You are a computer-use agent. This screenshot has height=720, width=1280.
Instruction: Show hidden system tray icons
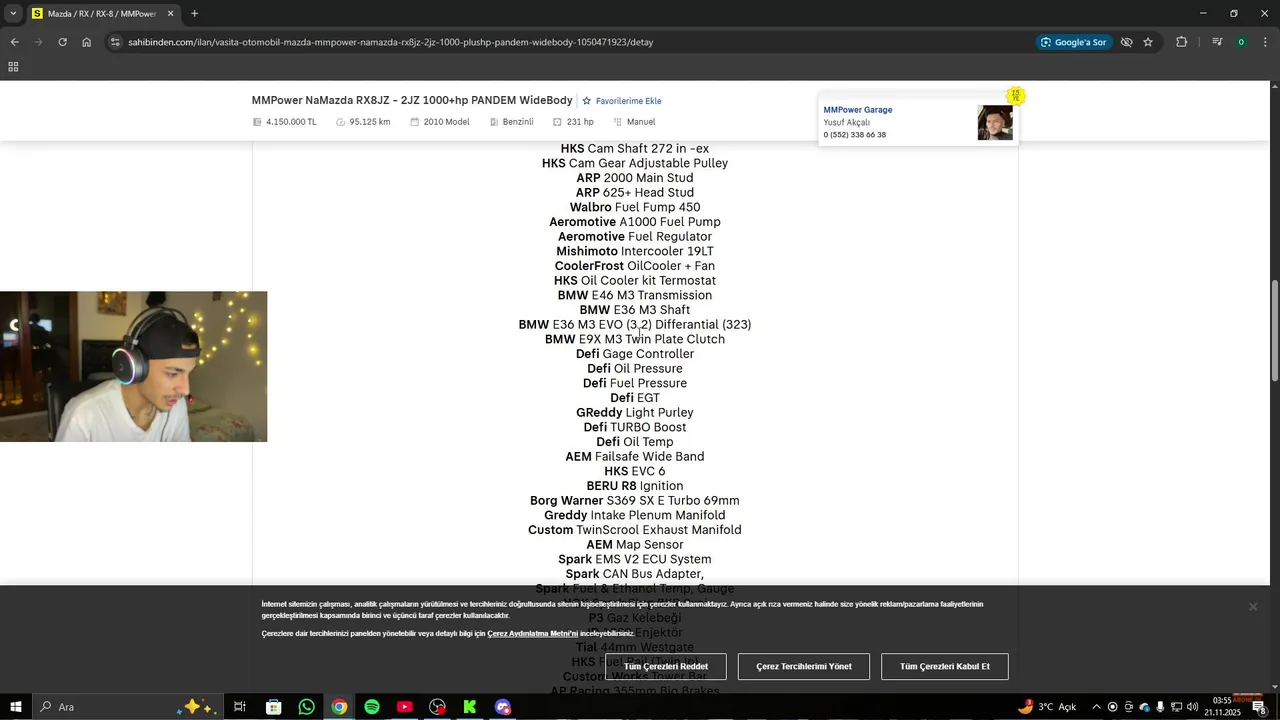point(1096,707)
